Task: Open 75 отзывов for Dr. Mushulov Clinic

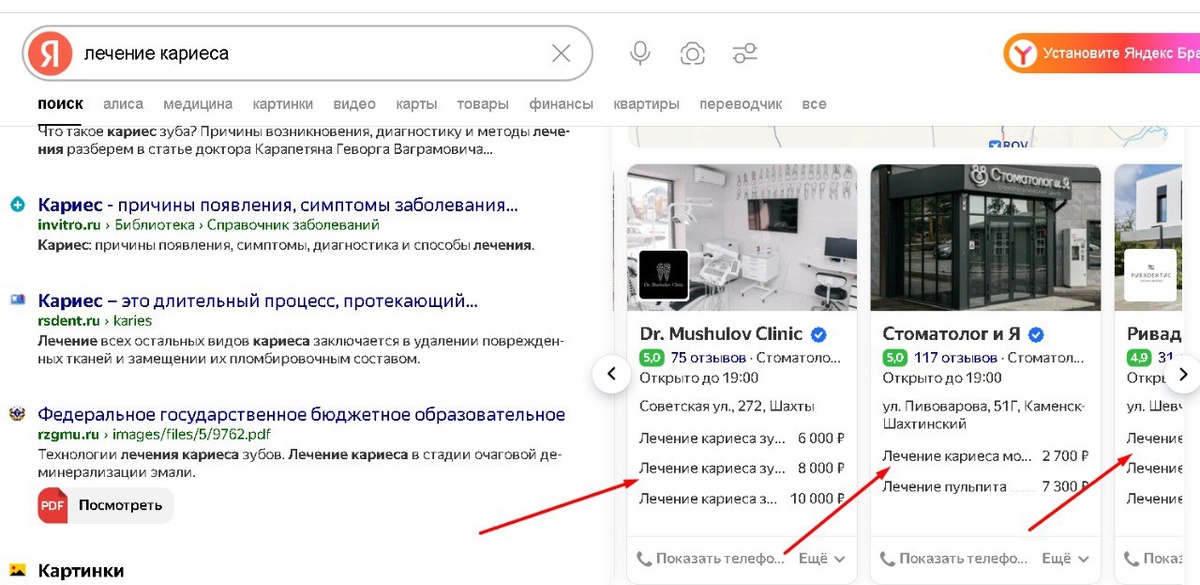Action: [709, 357]
